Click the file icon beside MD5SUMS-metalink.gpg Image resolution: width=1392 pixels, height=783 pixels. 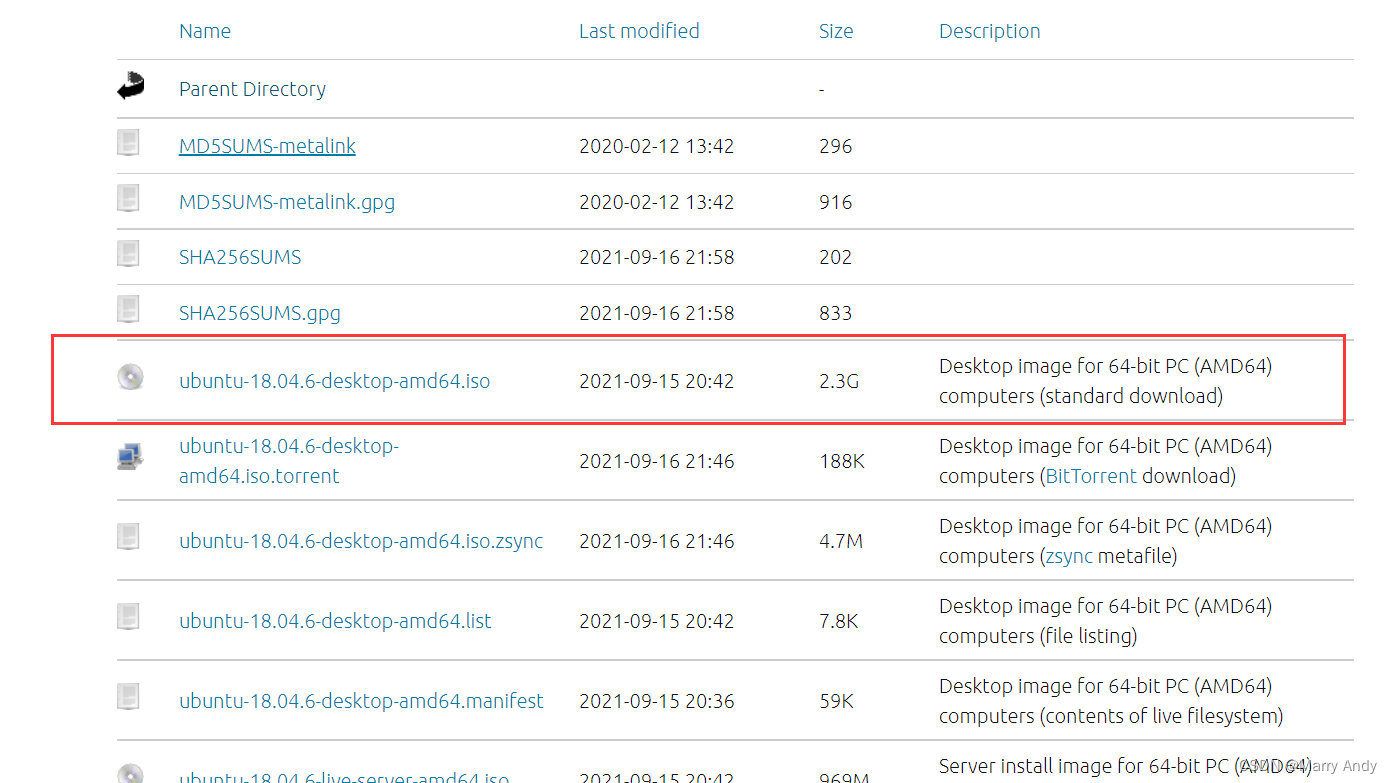tap(128, 198)
